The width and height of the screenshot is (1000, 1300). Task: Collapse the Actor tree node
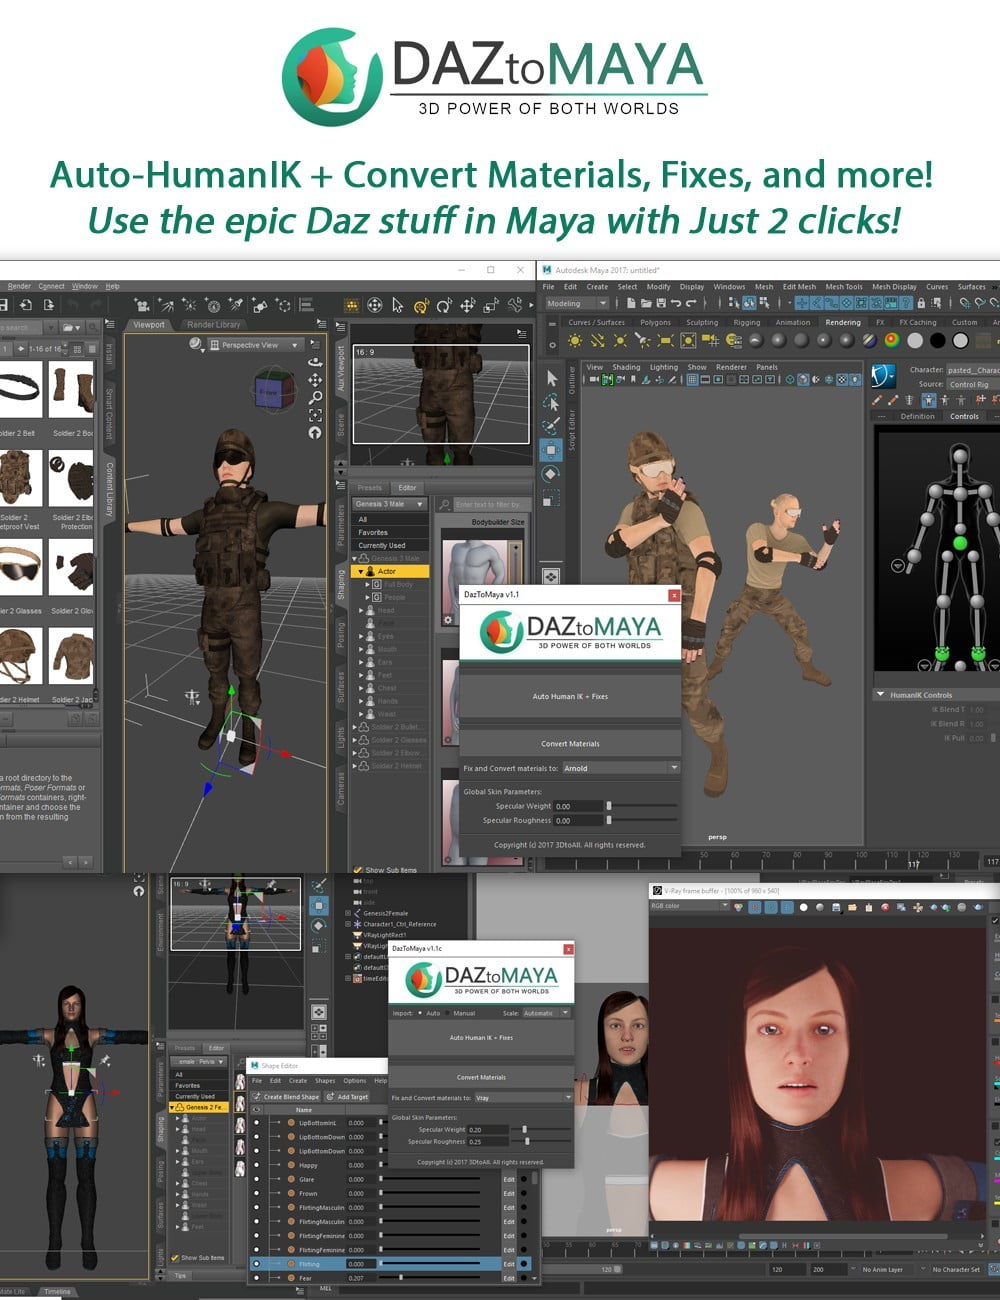[x=360, y=571]
